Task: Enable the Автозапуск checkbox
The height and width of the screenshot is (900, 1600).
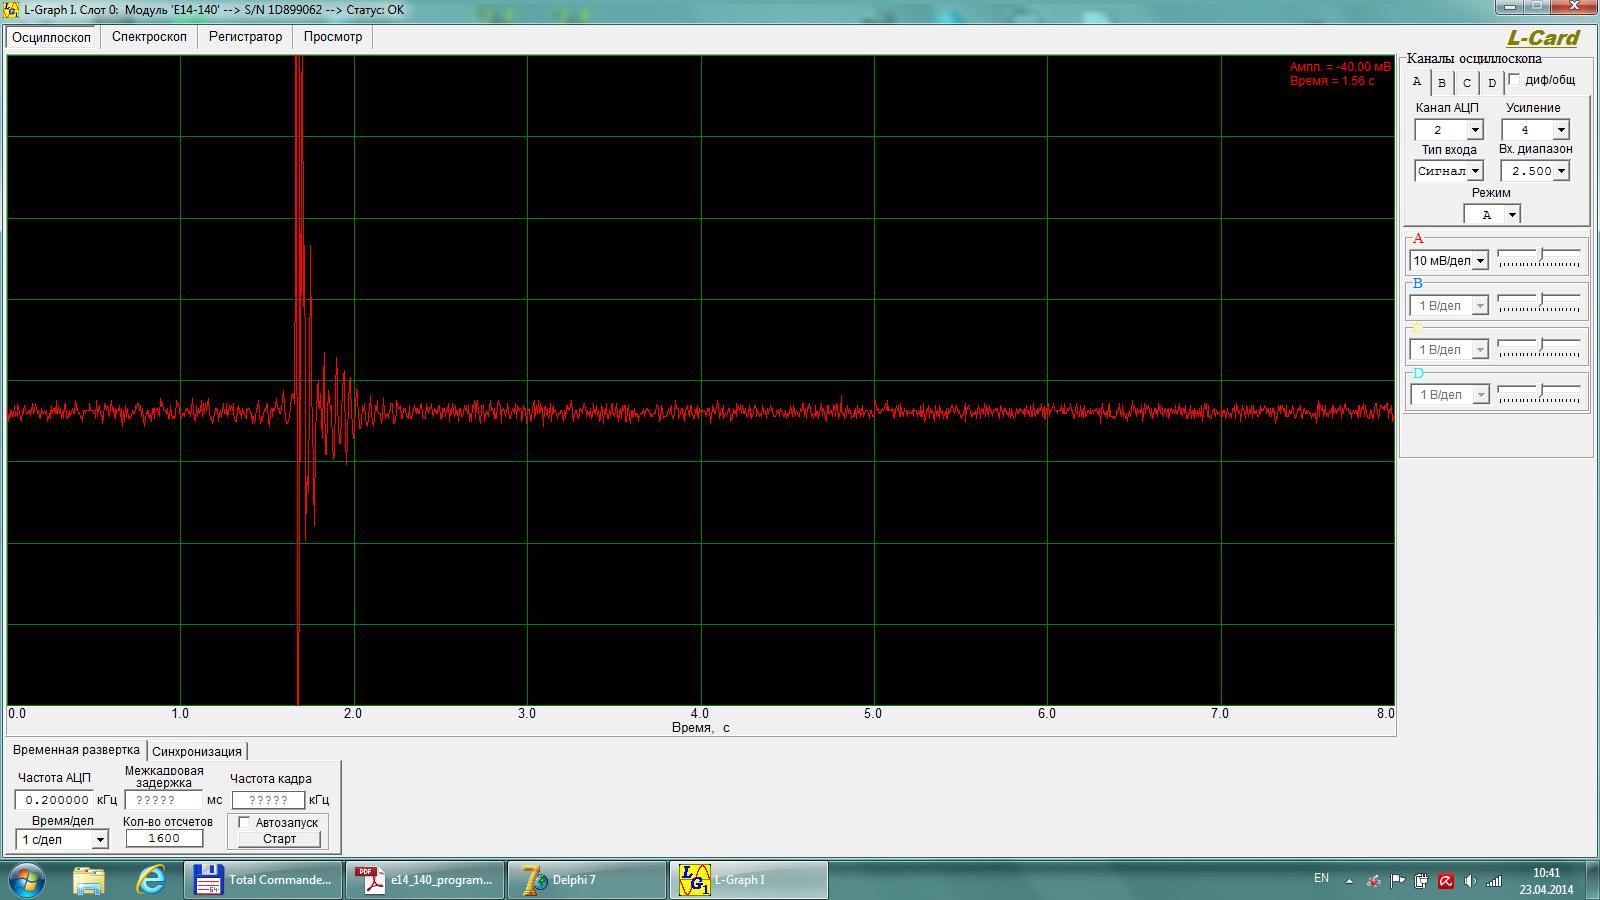Action: 244,823
